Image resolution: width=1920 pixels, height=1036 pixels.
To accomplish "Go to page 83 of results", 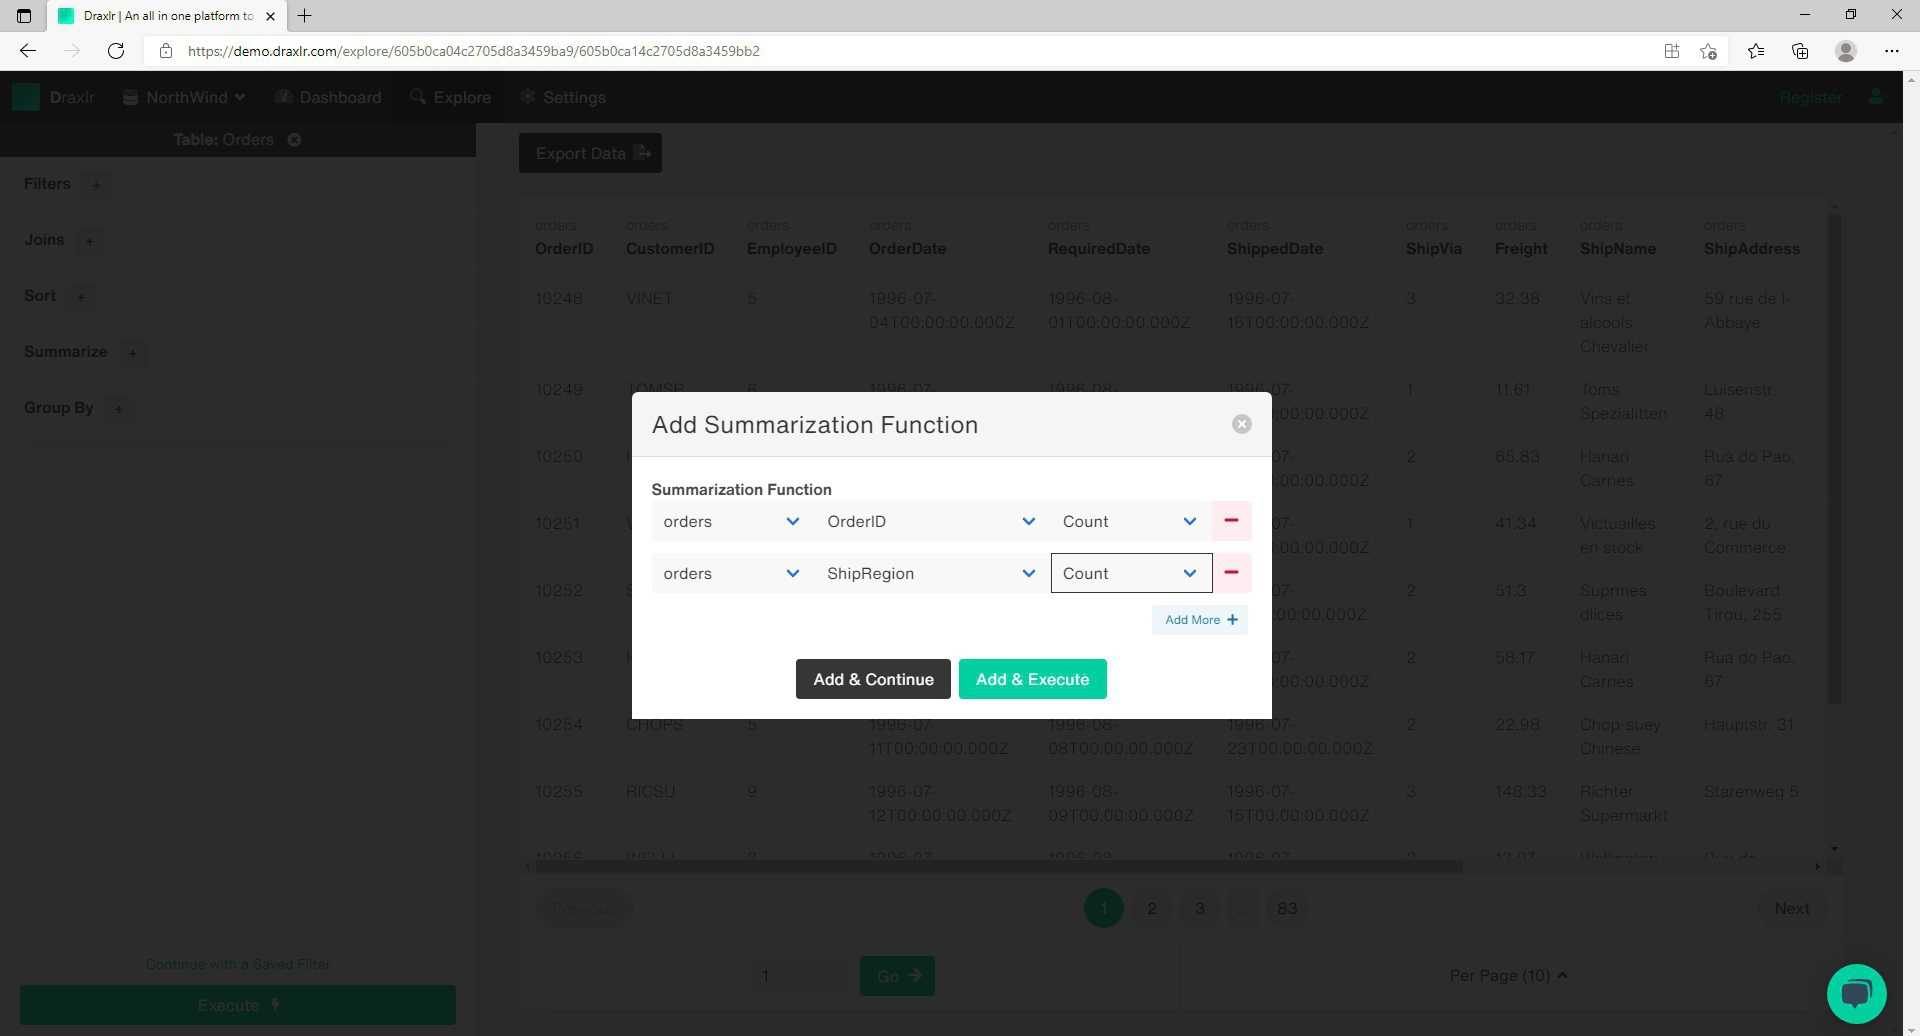I will tap(1287, 908).
